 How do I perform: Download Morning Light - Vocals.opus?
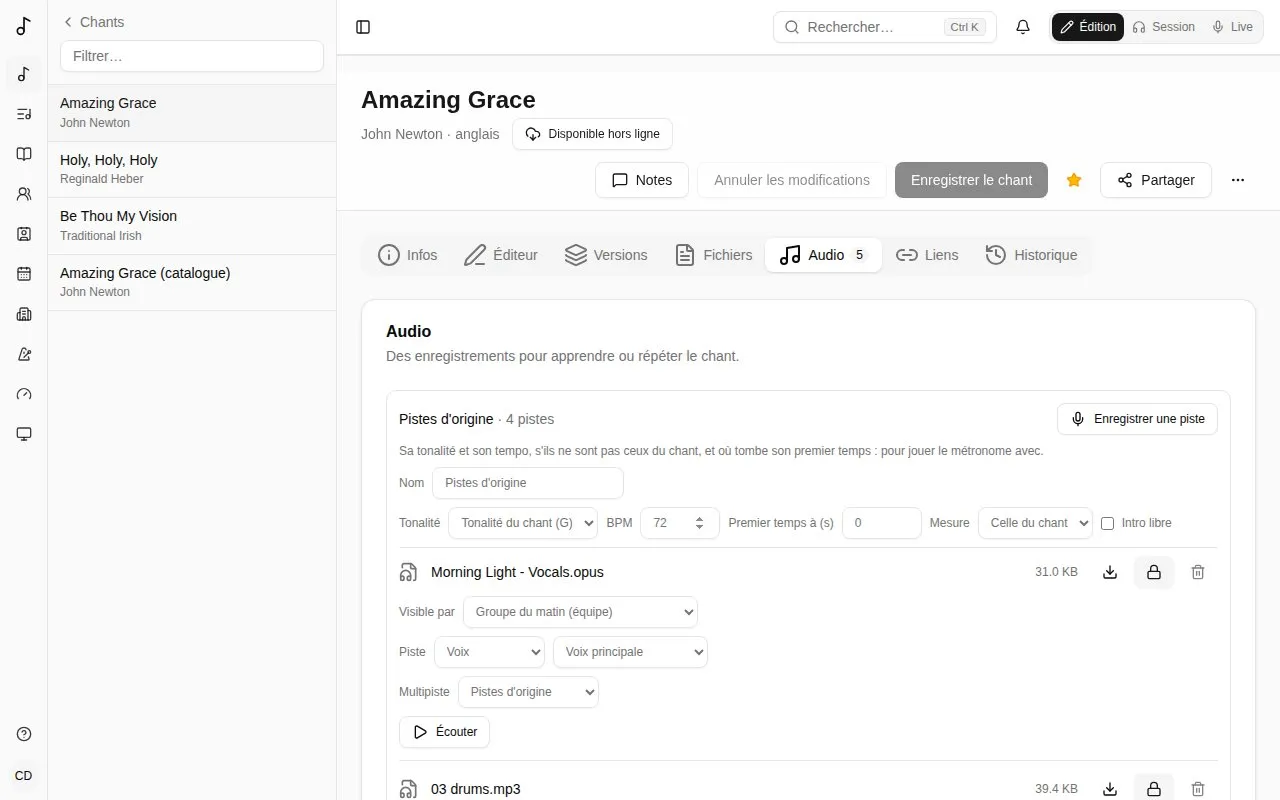coord(1110,572)
